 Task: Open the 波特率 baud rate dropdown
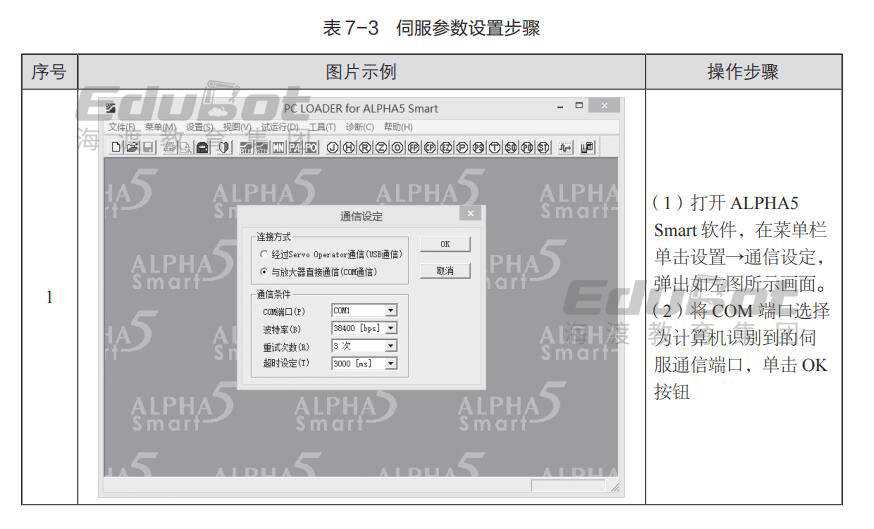pos(391,328)
